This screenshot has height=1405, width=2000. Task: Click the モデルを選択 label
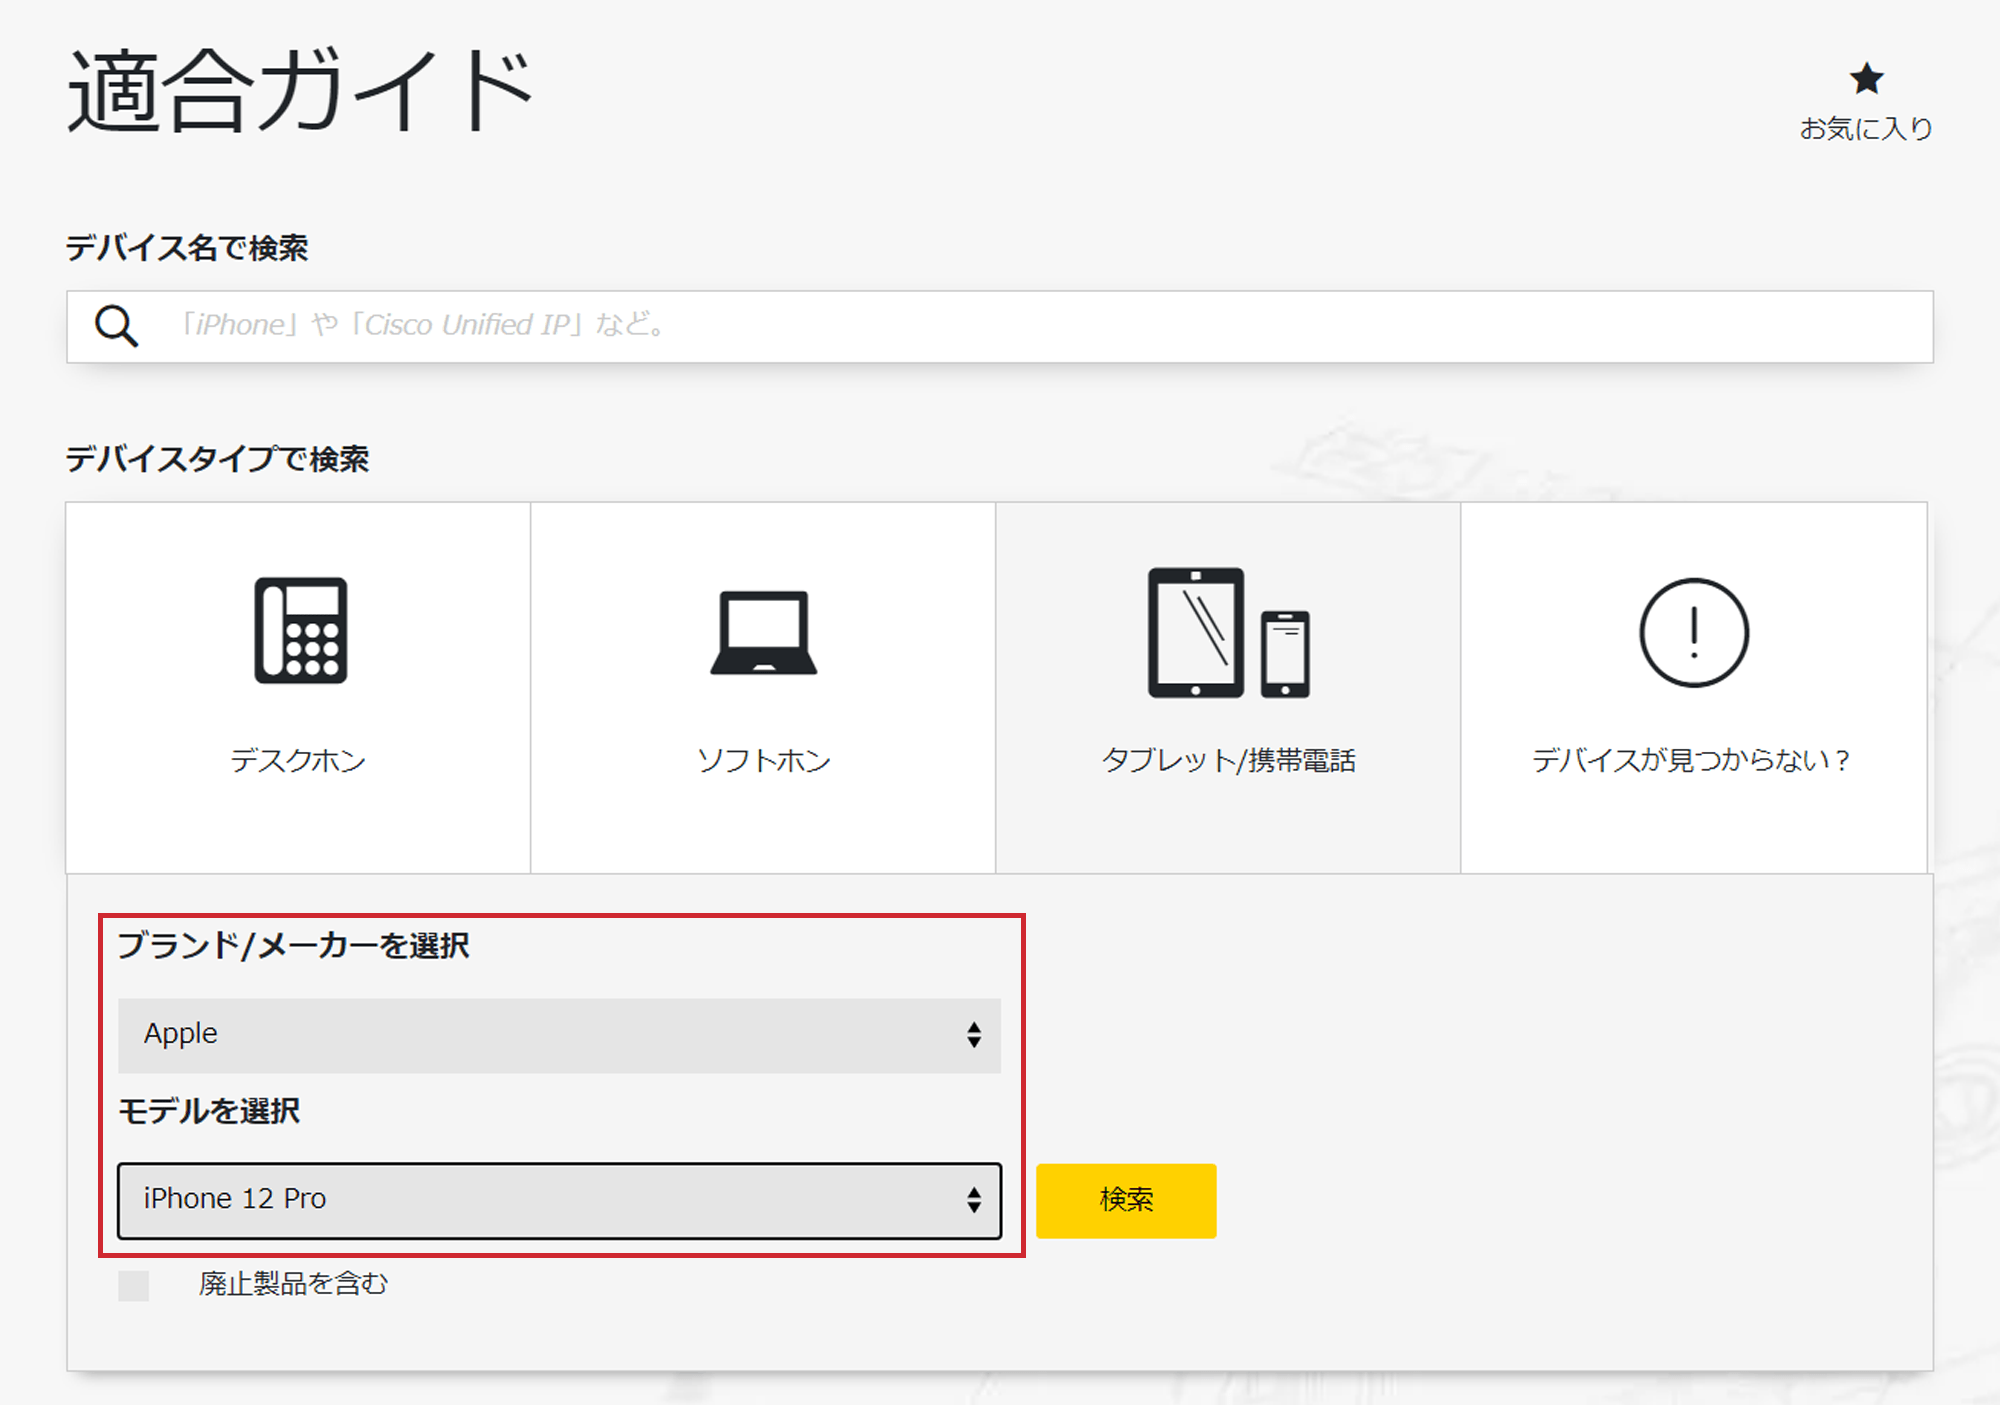pyautogui.click(x=209, y=1111)
